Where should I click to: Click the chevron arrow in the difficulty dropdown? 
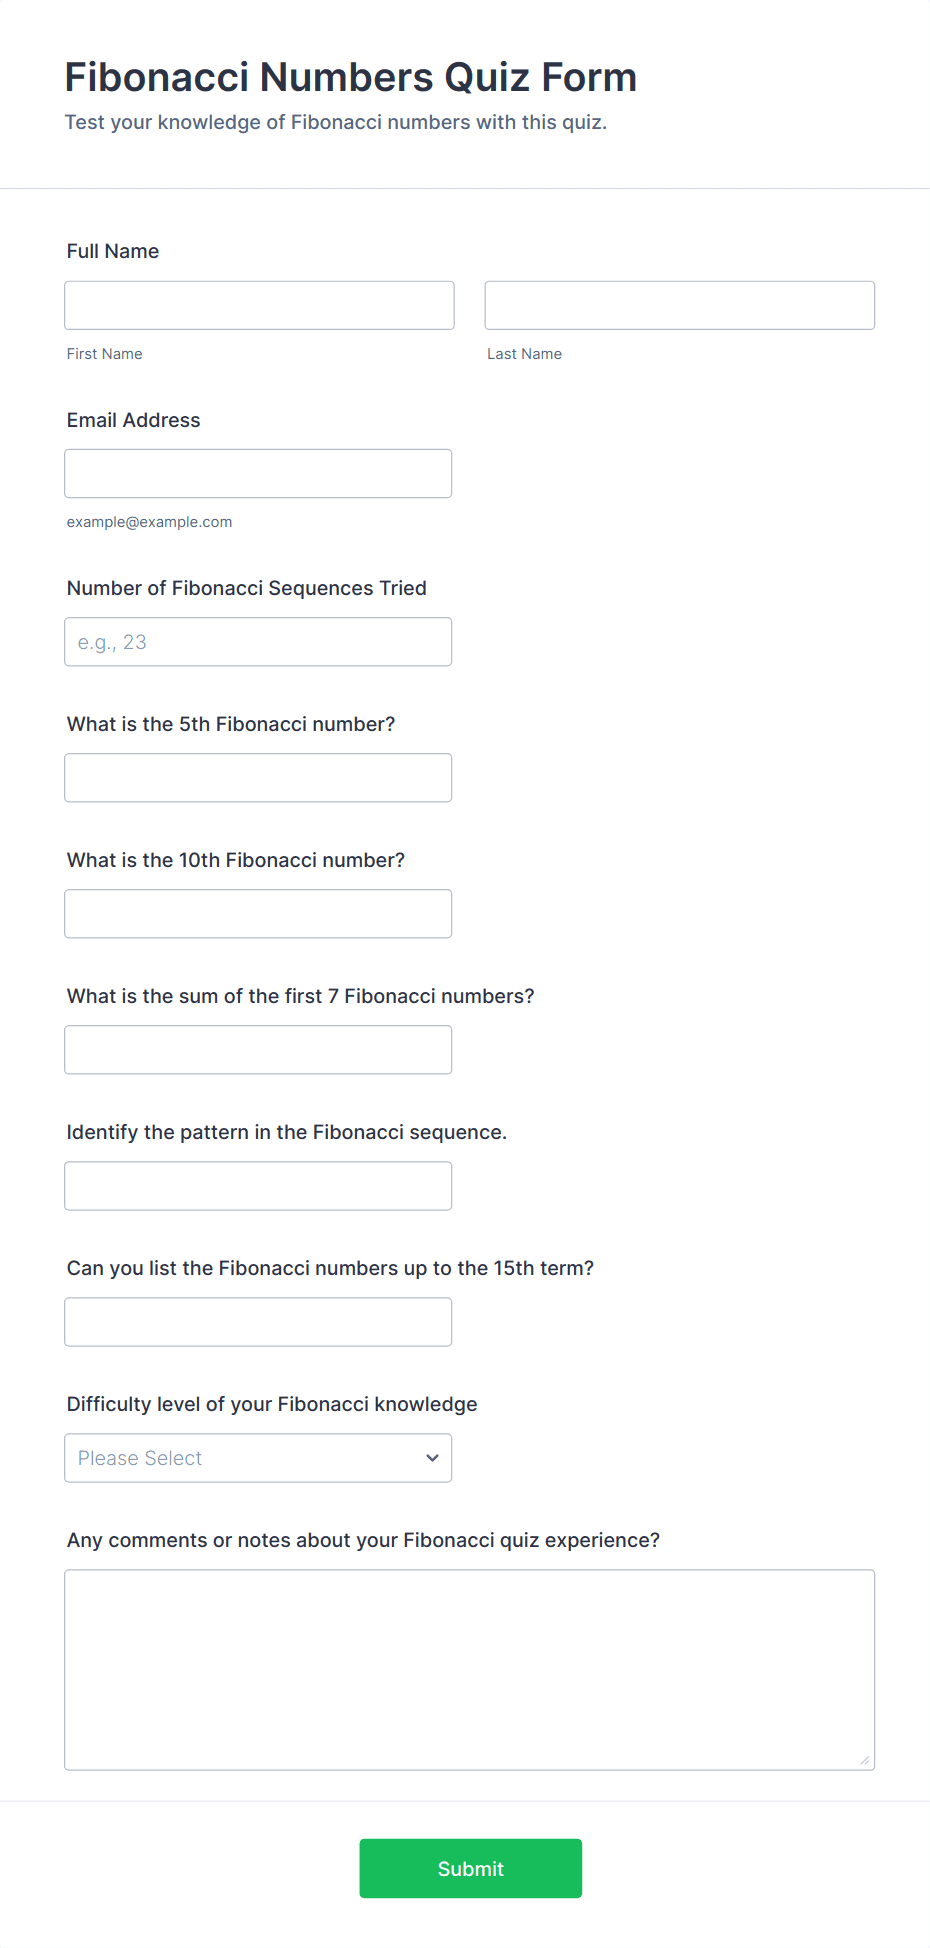tap(432, 1457)
